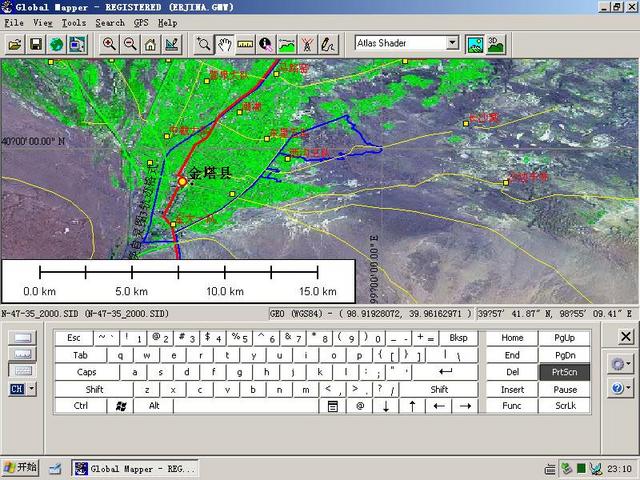Toggle the Caps key
The image size is (640, 480).
(x=87, y=372)
